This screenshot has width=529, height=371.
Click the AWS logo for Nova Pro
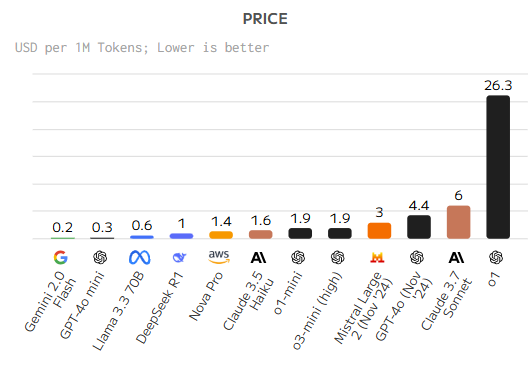(219, 257)
